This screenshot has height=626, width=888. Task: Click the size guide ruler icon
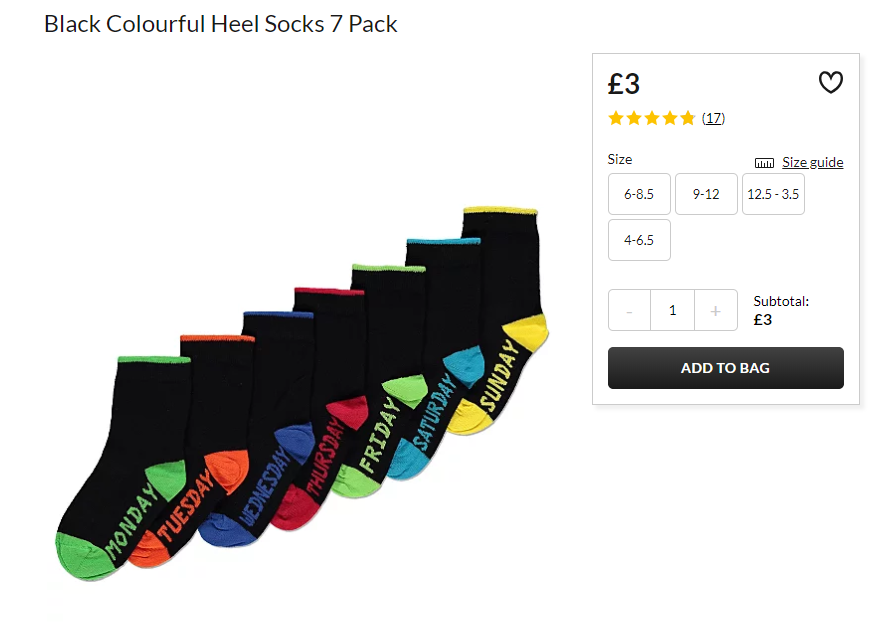(764, 163)
